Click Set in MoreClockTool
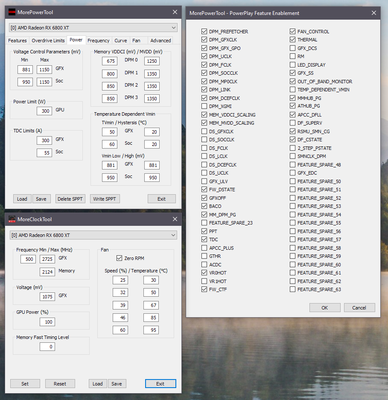Screen dimensions: 388x400 pyautogui.click(x=25, y=384)
